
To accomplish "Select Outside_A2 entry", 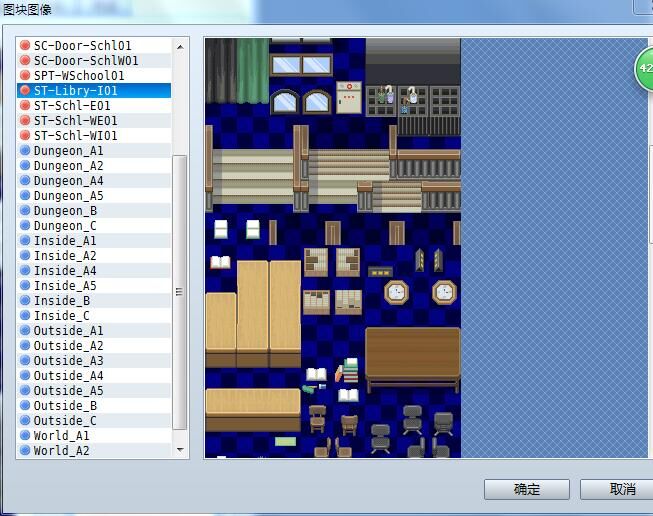I will coord(94,345).
